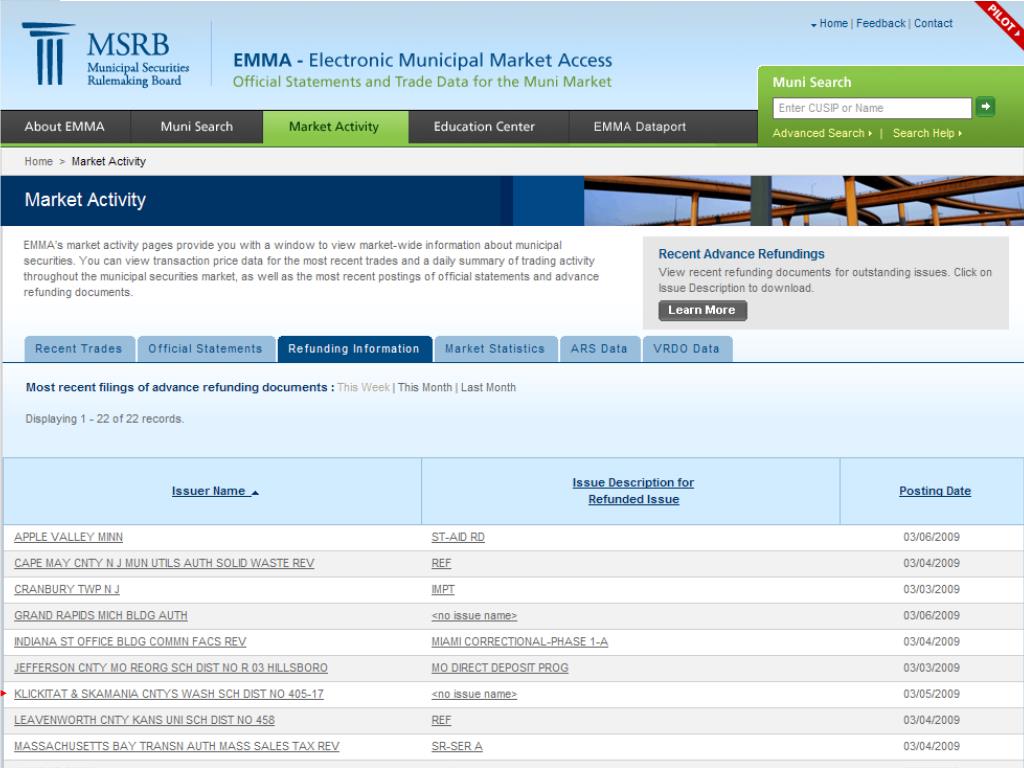Open Advanced Search link
1024x768 pixels.
(822, 133)
